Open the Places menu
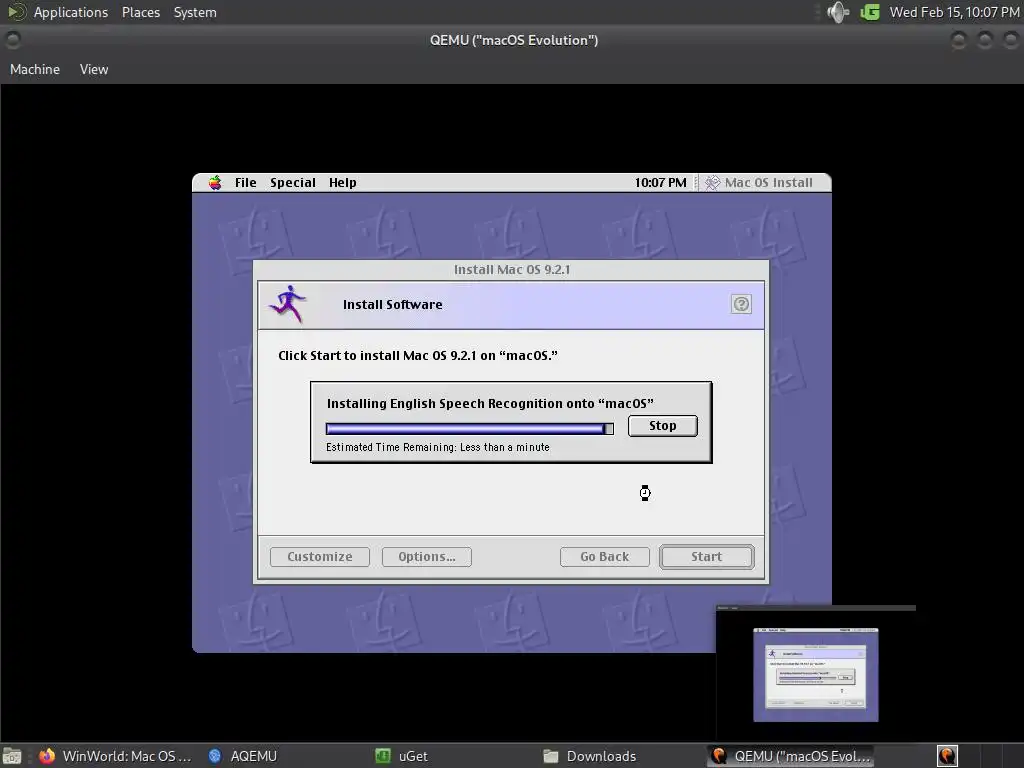Image resolution: width=1024 pixels, height=768 pixels. point(140,12)
